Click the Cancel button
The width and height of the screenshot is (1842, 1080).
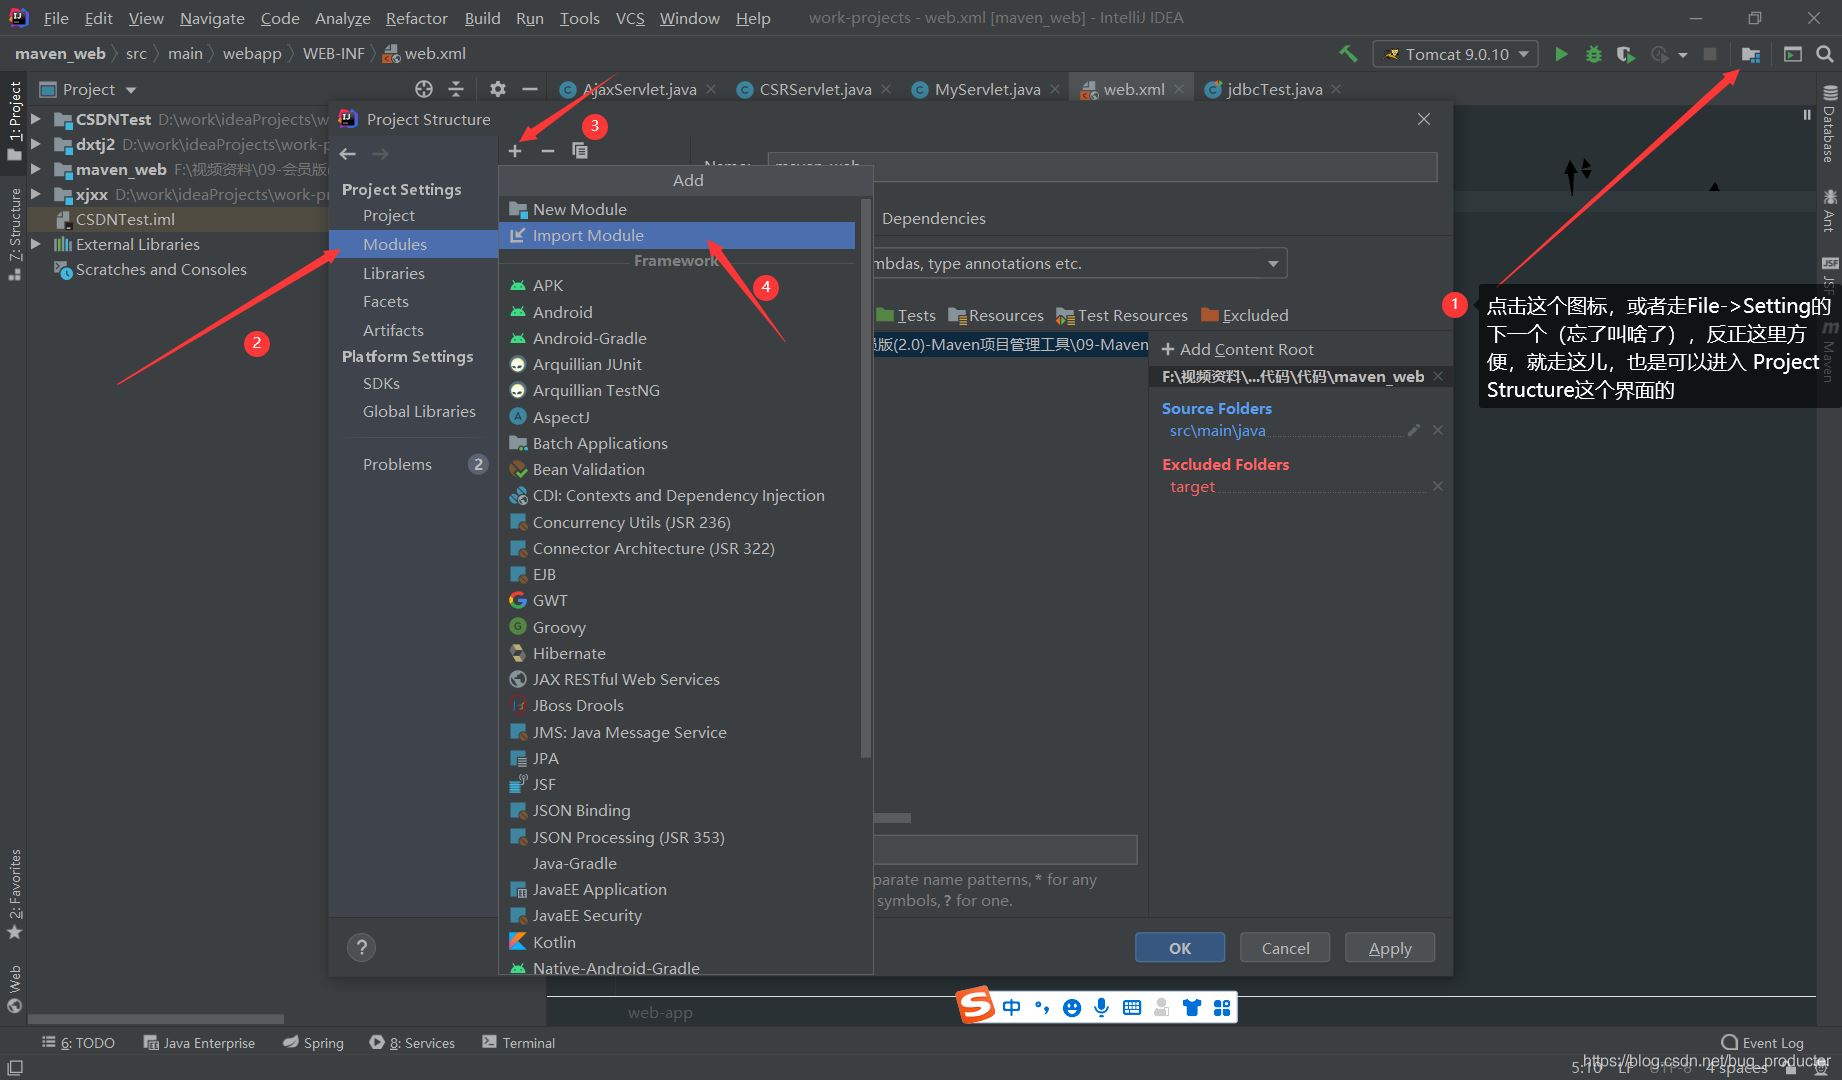tap(1285, 948)
